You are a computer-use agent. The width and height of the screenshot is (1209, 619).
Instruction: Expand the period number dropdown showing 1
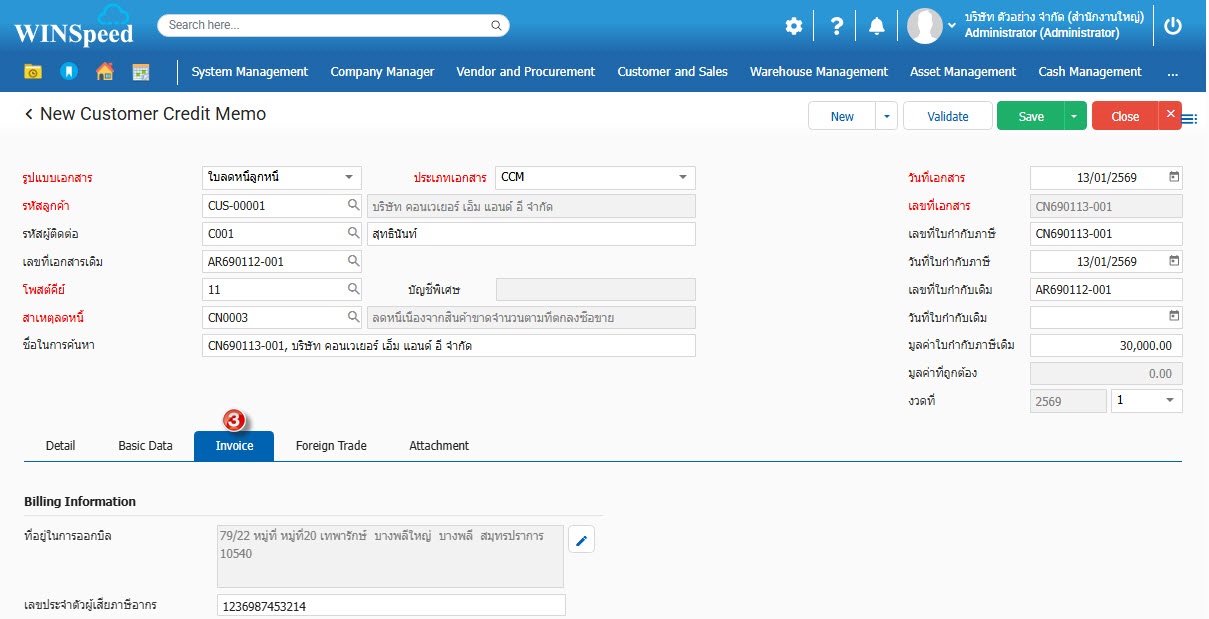(x=1169, y=400)
